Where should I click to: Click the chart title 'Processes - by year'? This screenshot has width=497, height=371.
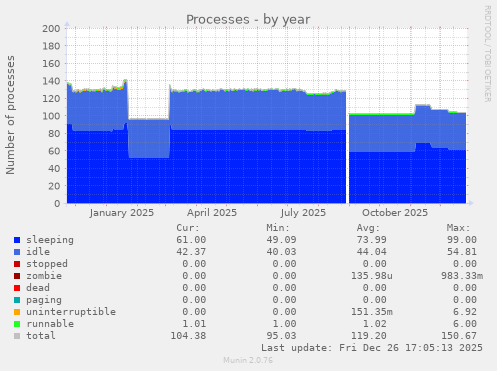coord(248,20)
